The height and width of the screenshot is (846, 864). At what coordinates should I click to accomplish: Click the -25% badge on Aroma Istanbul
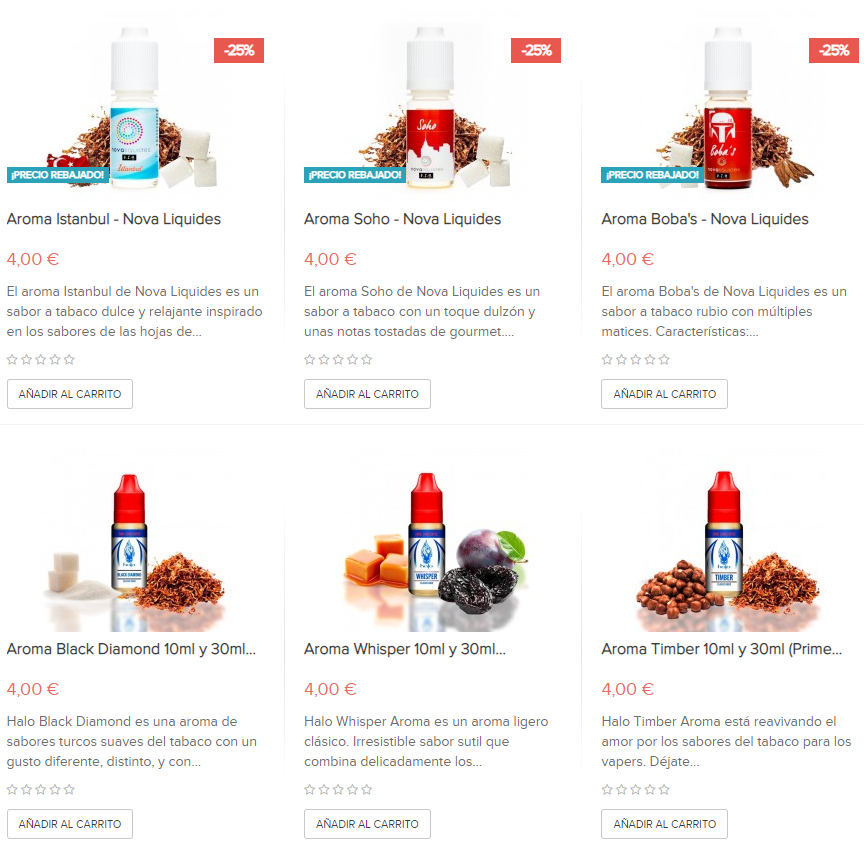point(239,51)
